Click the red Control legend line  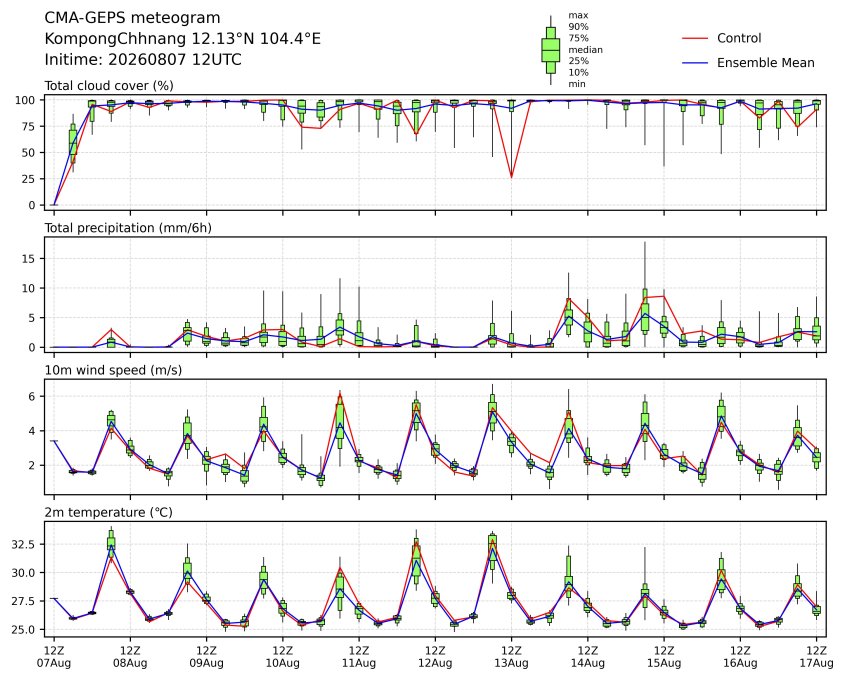pos(695,38)
